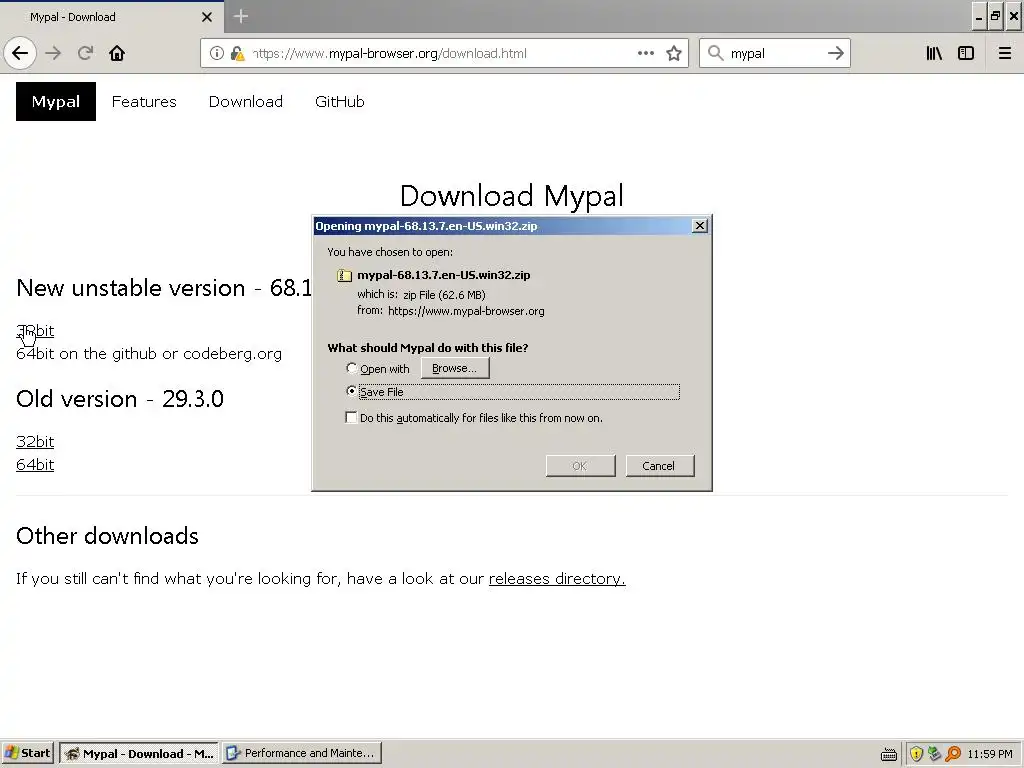Click the orange magnifier tray icon
1024x768 pixels.
(x=953, y=754)
